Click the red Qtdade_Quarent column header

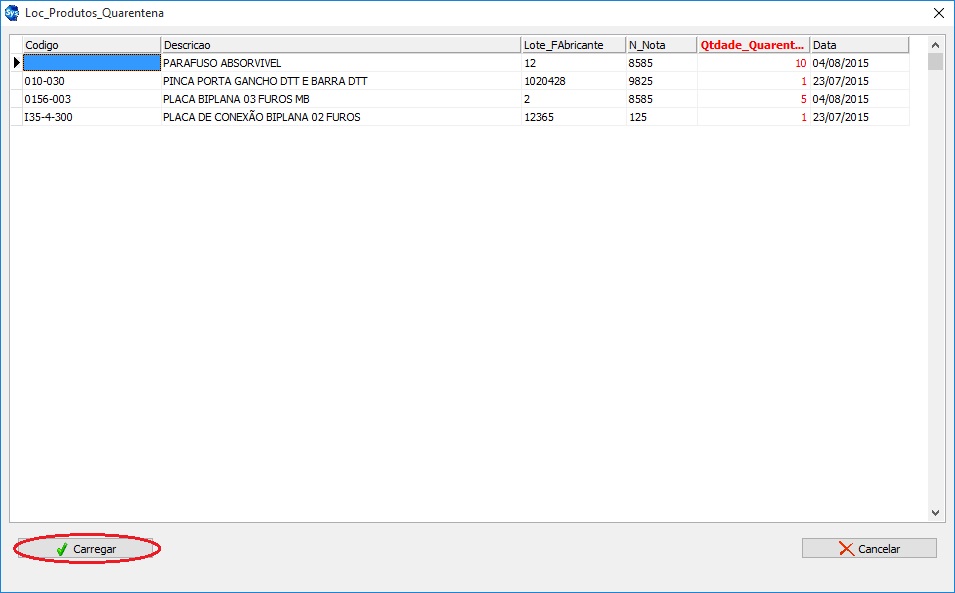point(752,45)
